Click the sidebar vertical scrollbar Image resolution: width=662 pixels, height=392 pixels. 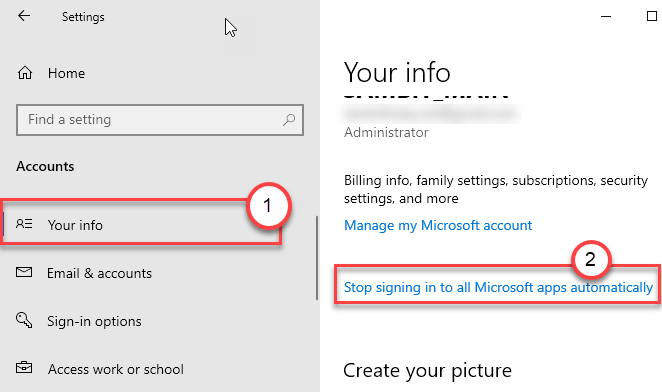(x=317, y=258)
